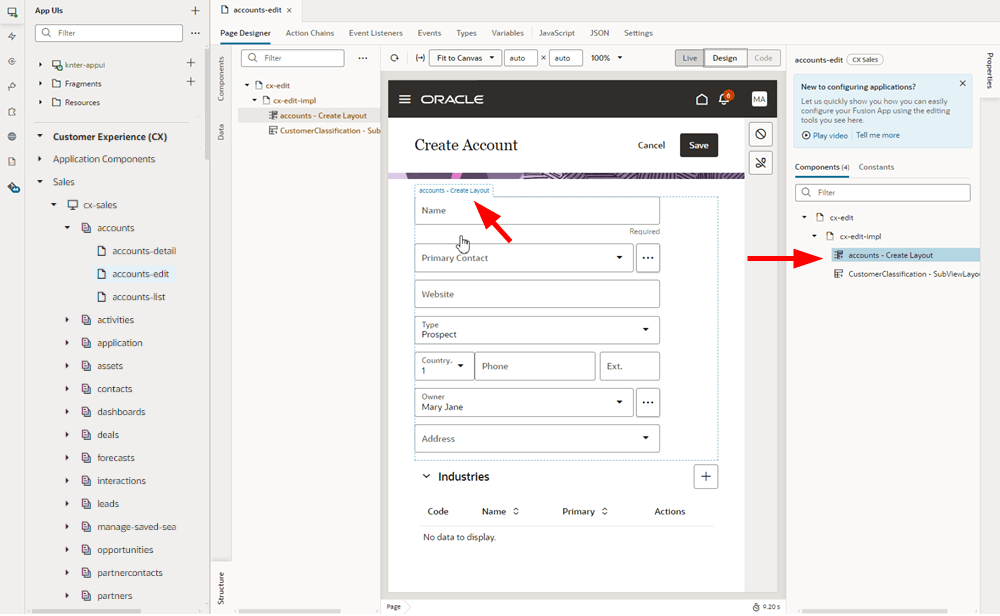Switch to Code view
Image resolution: width=1000 pixels, height=616 pixels.
(762, 58)
